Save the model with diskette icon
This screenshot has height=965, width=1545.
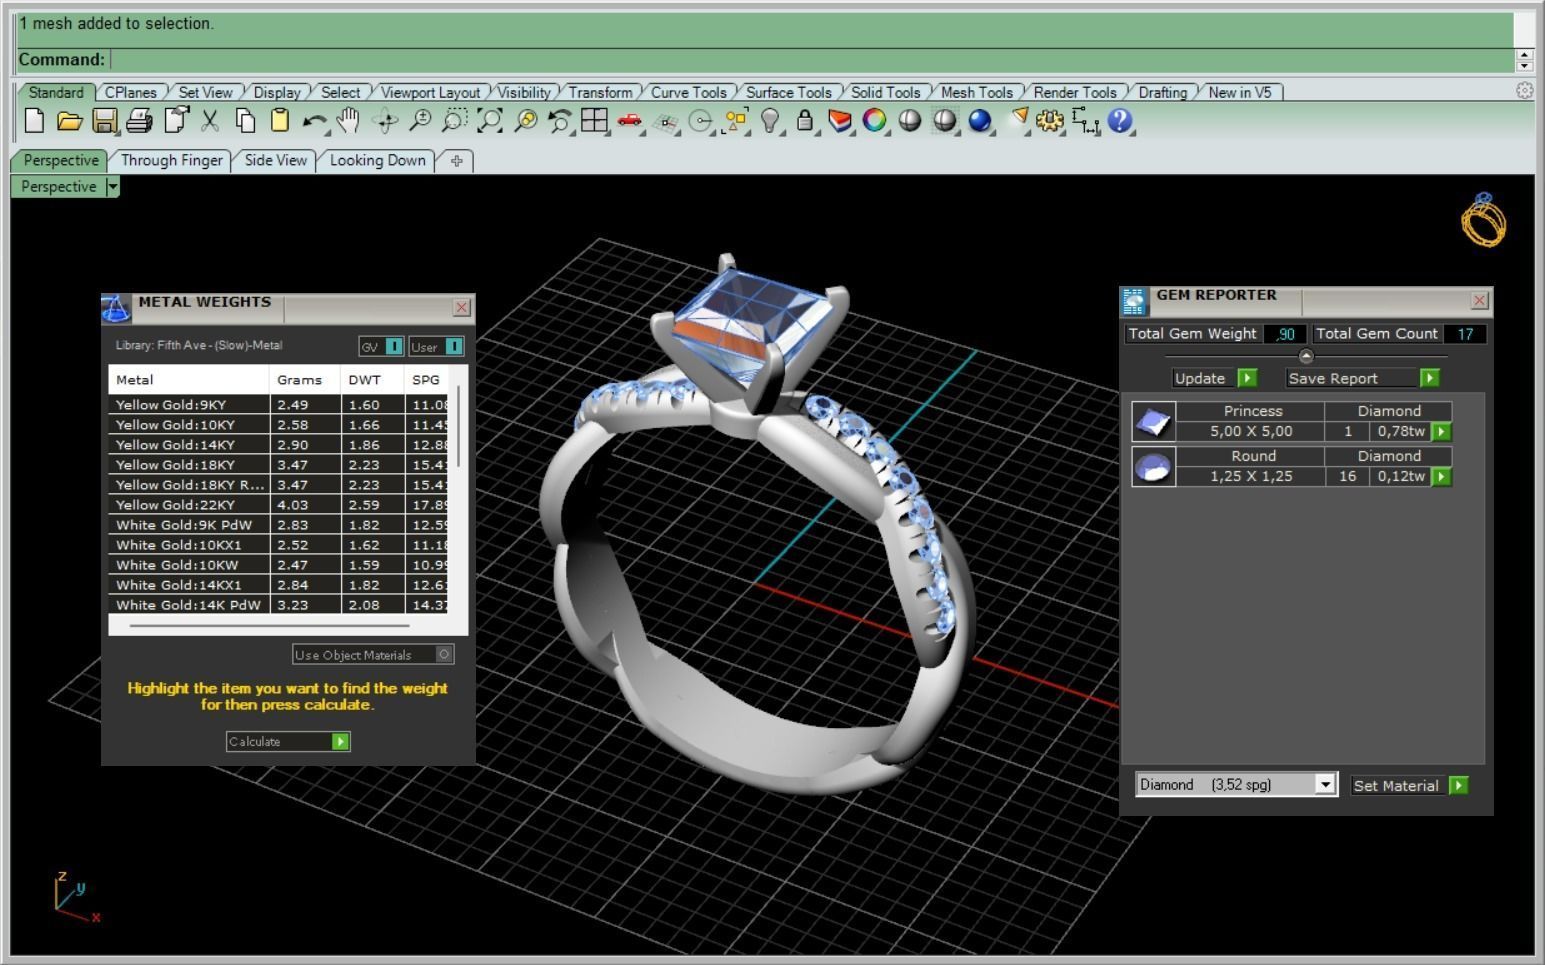pos(104,121)
